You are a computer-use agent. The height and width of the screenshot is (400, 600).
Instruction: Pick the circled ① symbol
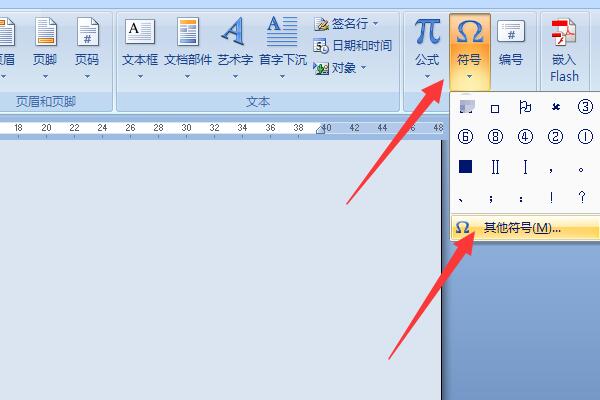tap(585, 137)
